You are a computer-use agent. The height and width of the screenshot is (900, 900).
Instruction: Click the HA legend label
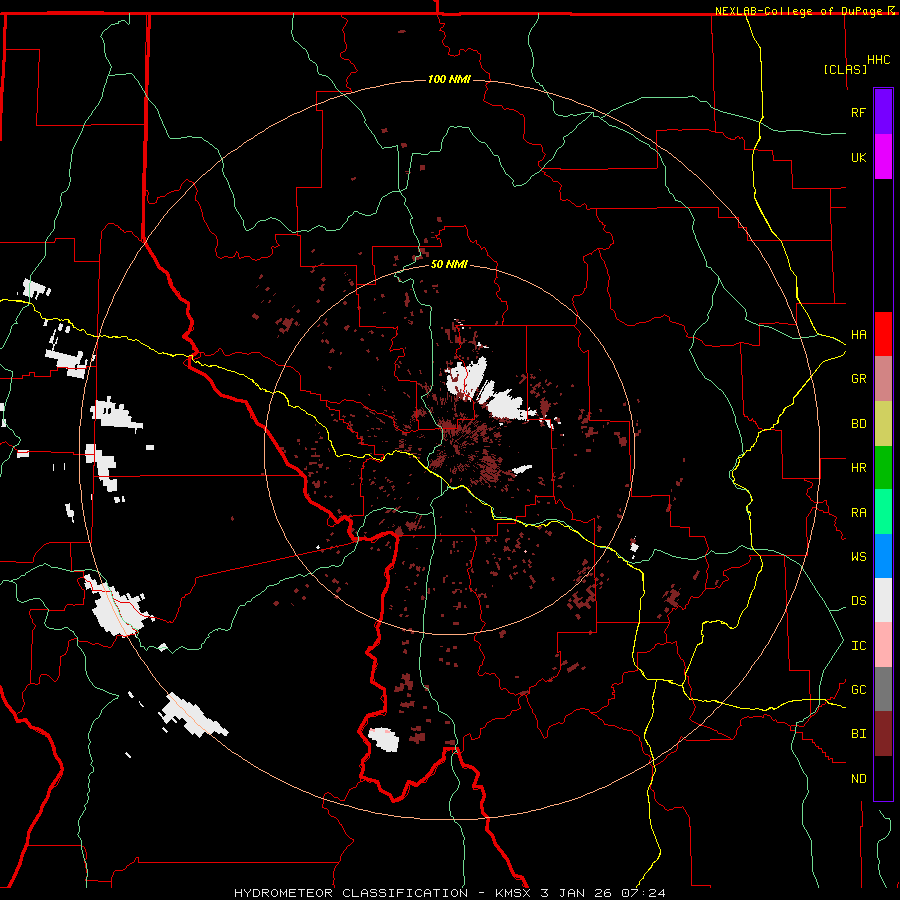click(858, 335)
